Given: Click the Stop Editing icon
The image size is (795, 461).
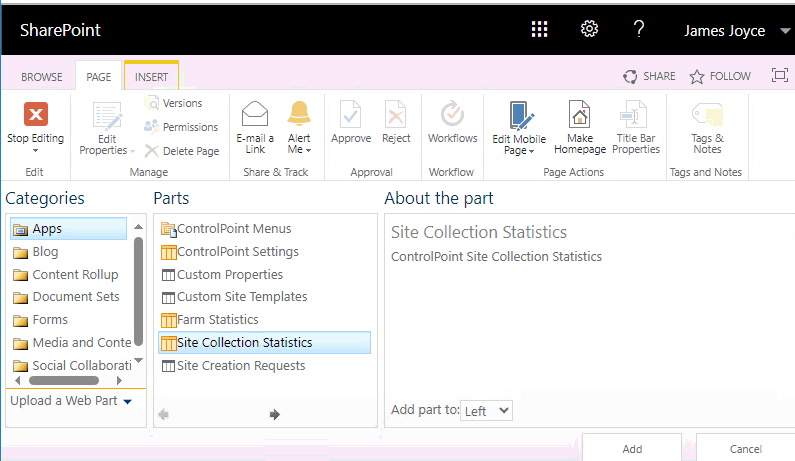Looking at the screenshot, I should 35,114.
